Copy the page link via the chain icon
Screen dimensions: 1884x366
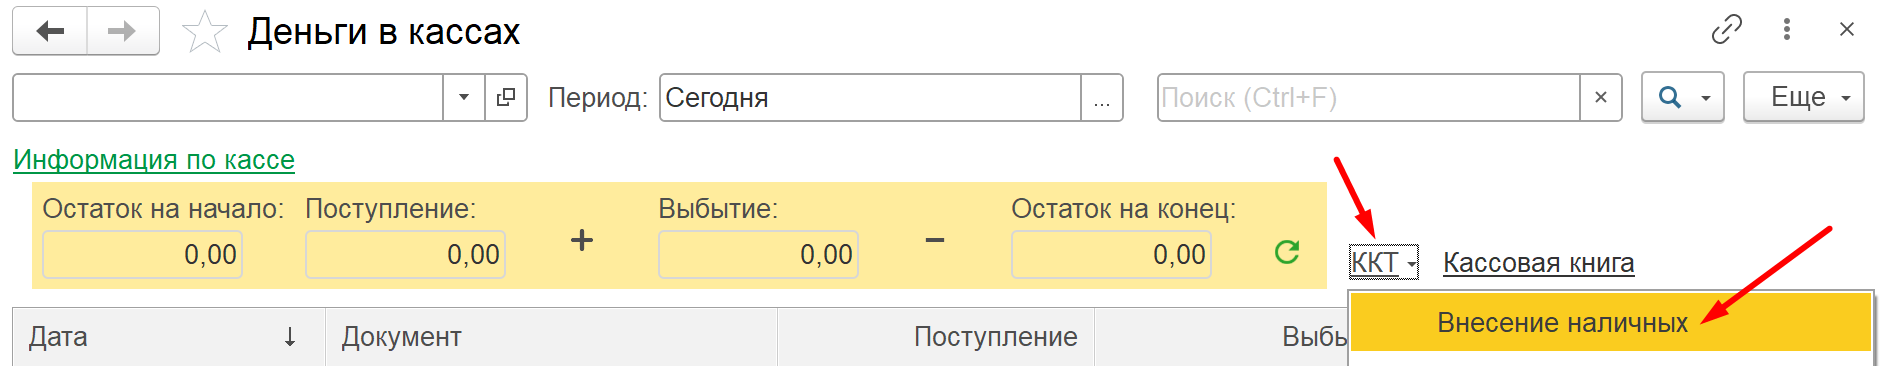1727,30
